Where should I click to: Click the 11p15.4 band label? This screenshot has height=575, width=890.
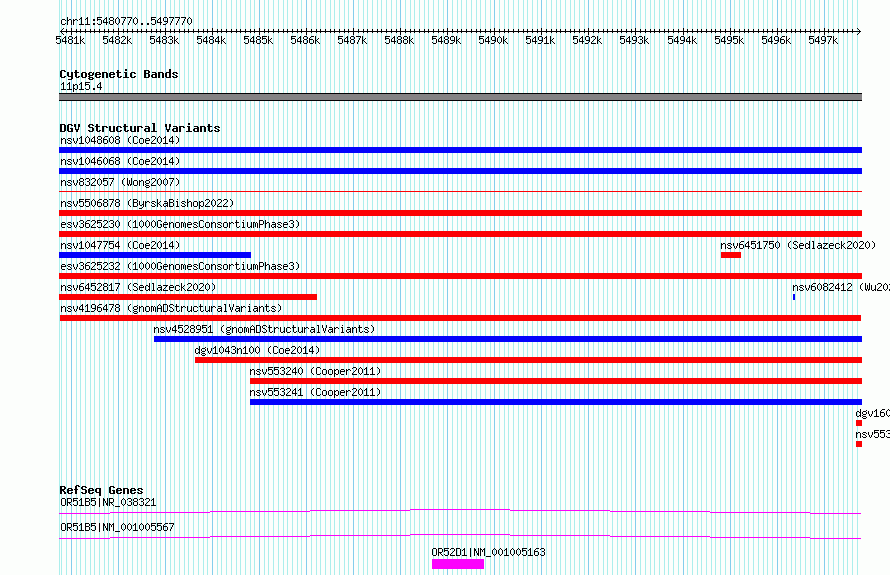[81, 86]
